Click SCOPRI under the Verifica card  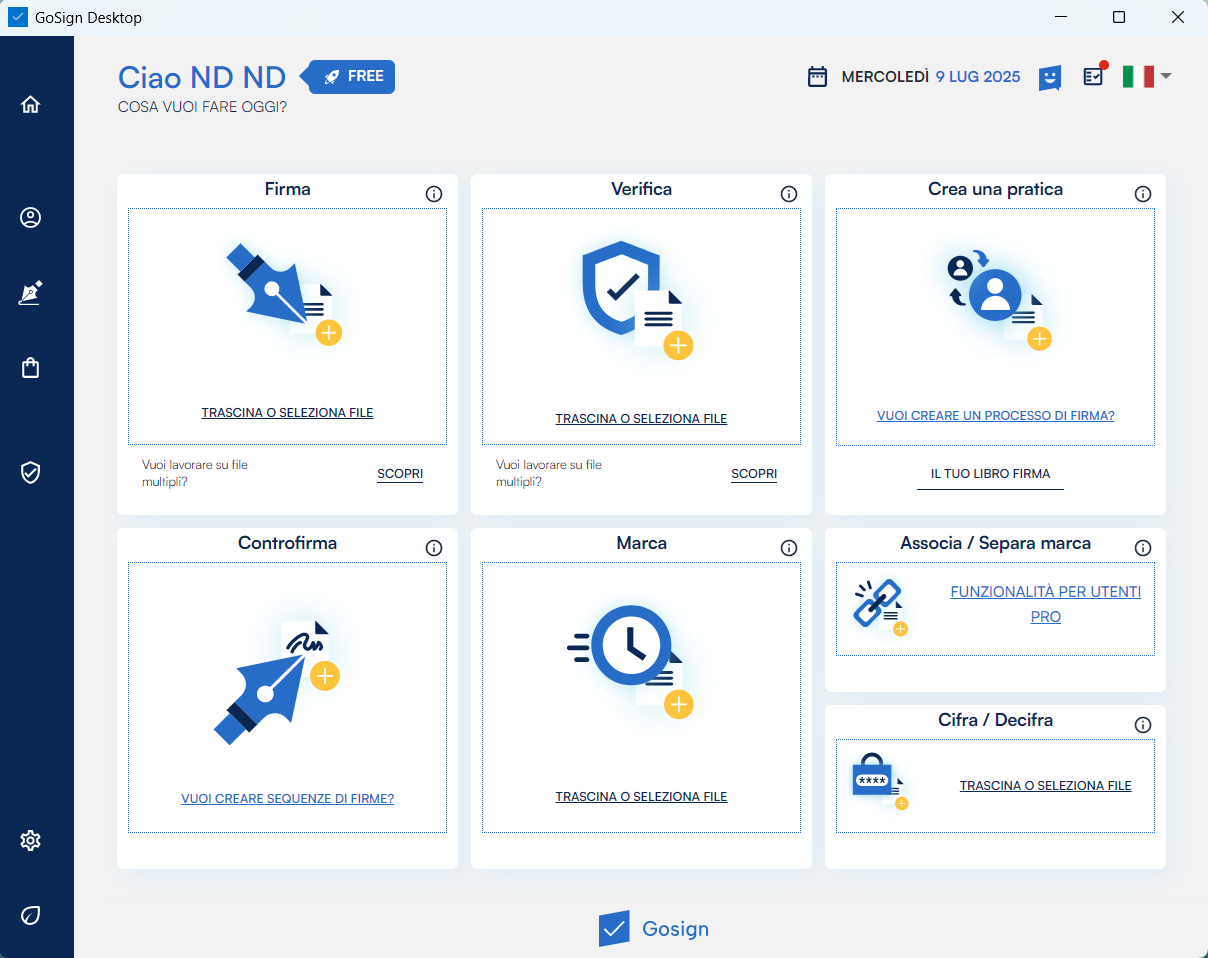pos(754,474)
